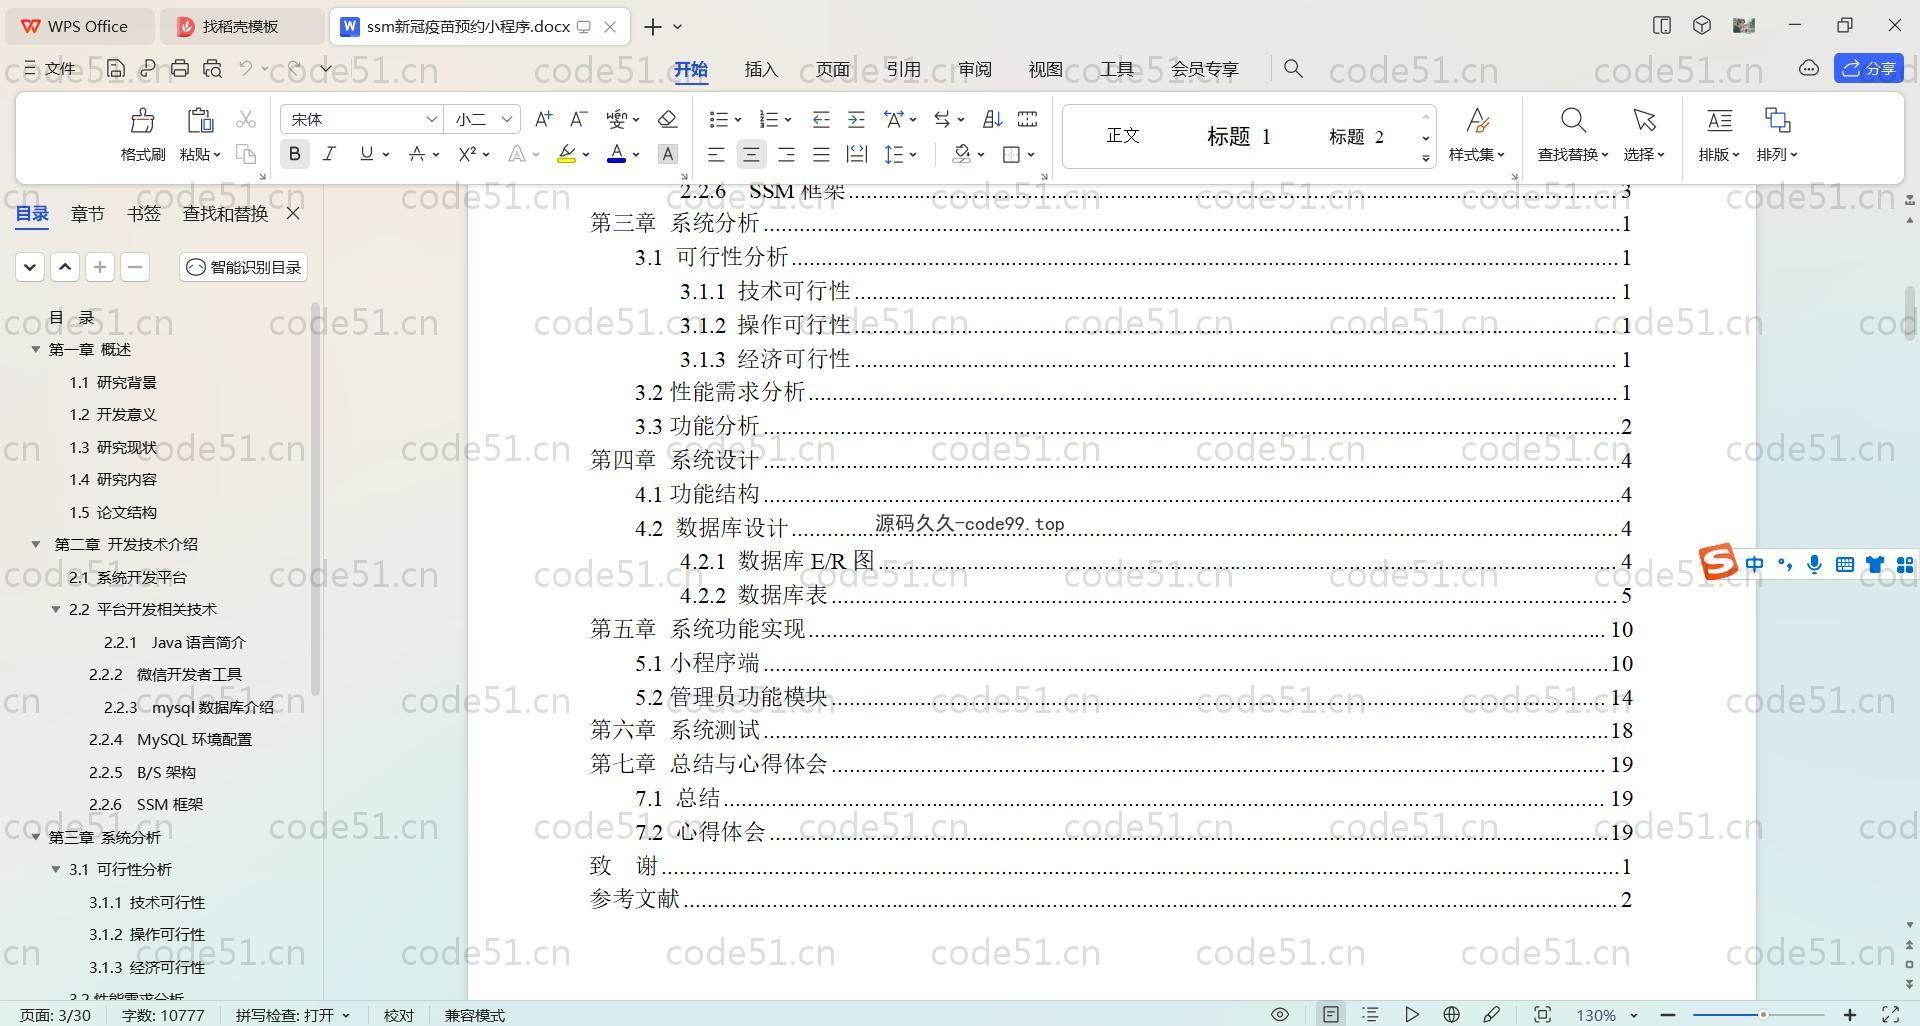Image resolution: width=1920 pixels, height=1026 pixels.
Task: Select the 1.4 研究内容 outline entry
Action: pos(113,479)
